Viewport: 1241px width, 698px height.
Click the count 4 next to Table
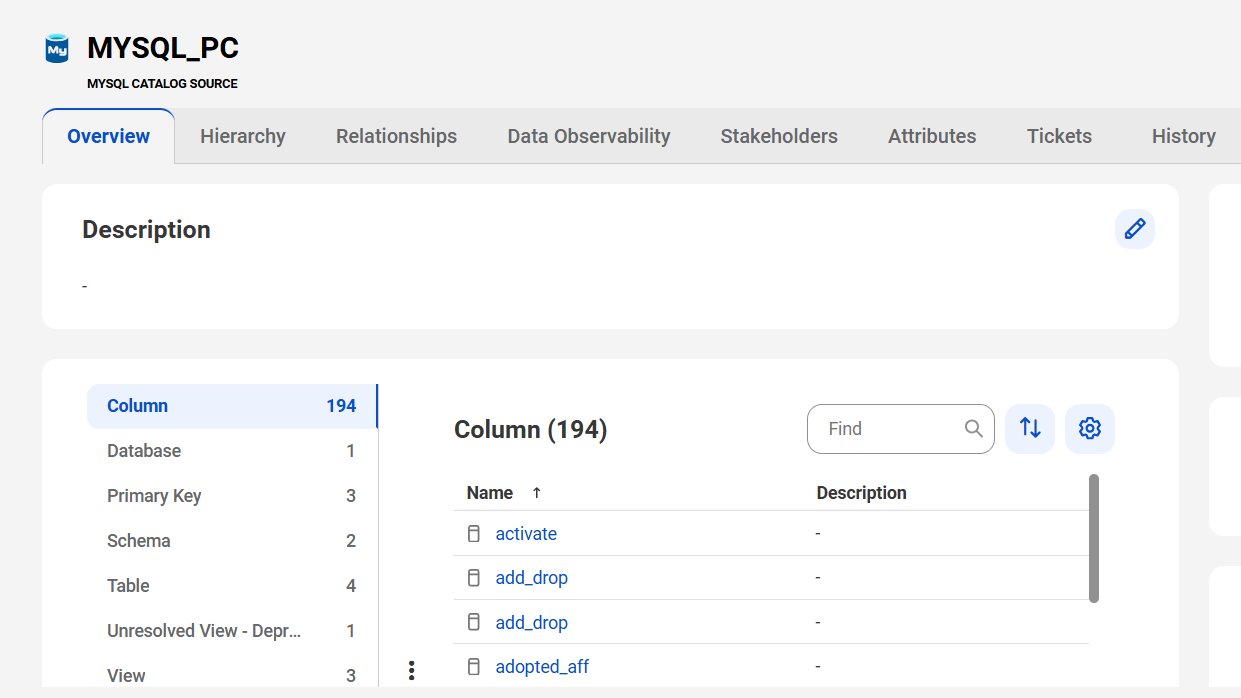click(x=351, y=586)
